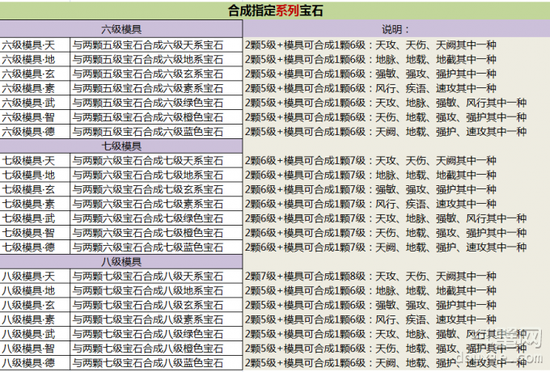The image size is (550, 372).
Task: Click cell 七级模具·智
Action: pos(35,233)
